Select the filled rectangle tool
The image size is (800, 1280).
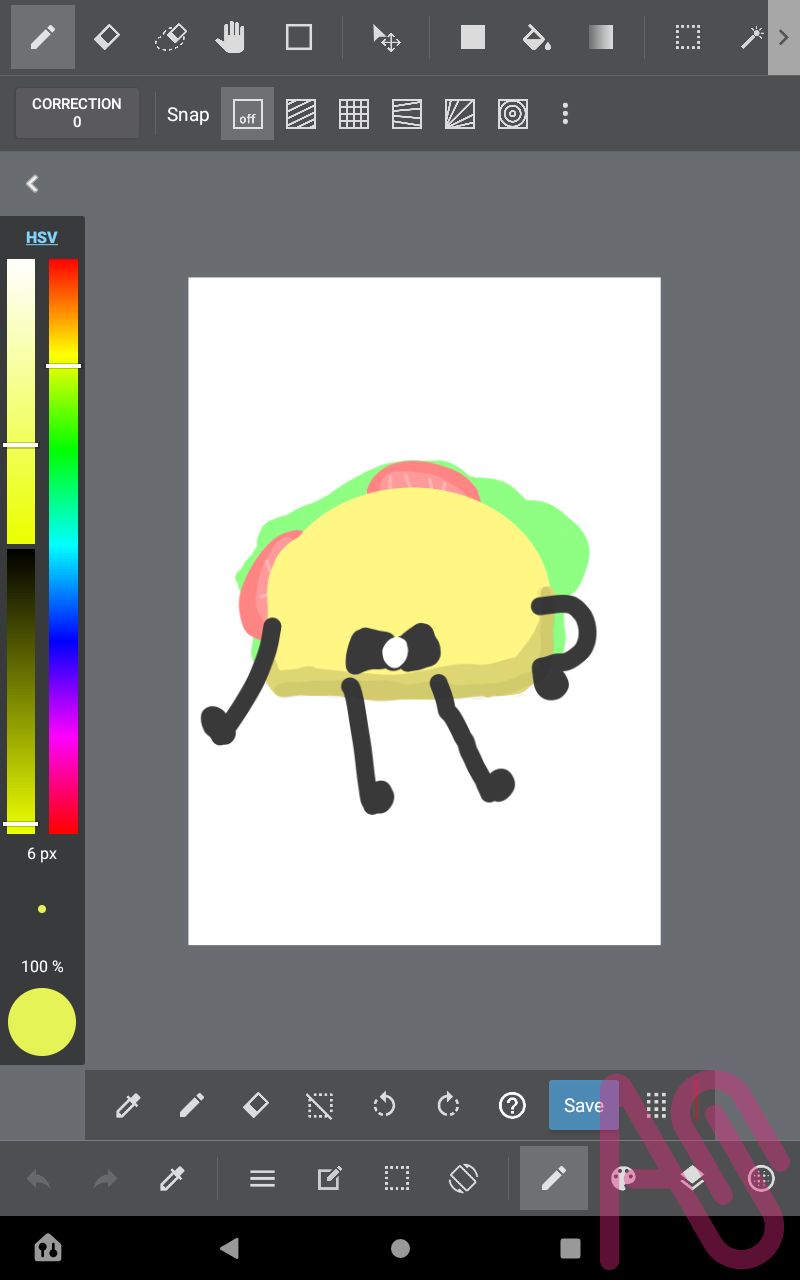coord(472,38)
